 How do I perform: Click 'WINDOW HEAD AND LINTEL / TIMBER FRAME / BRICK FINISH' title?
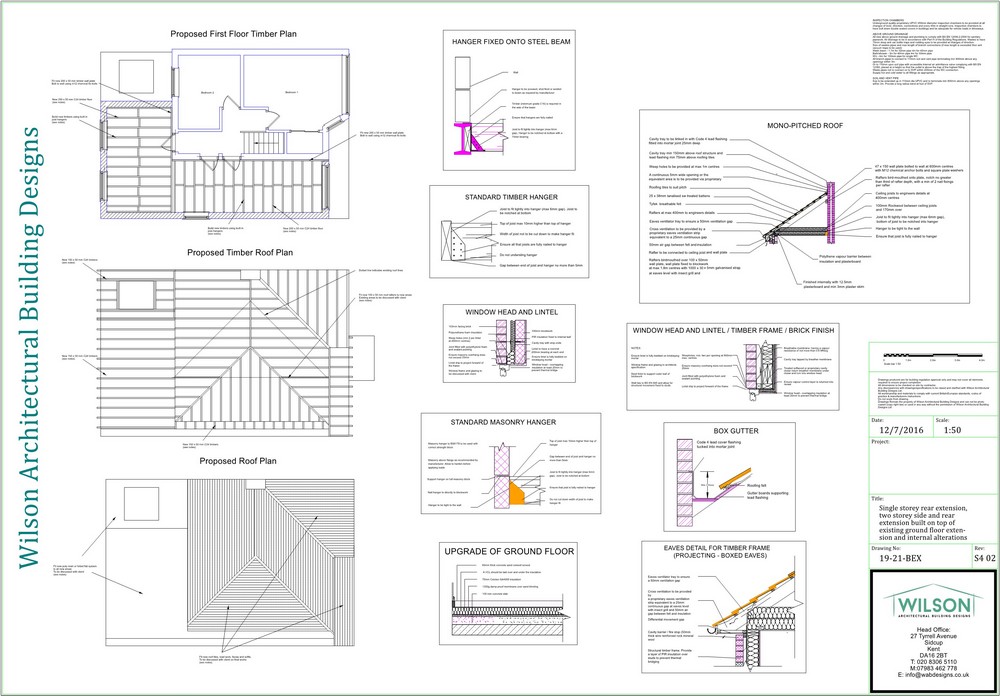733,330
